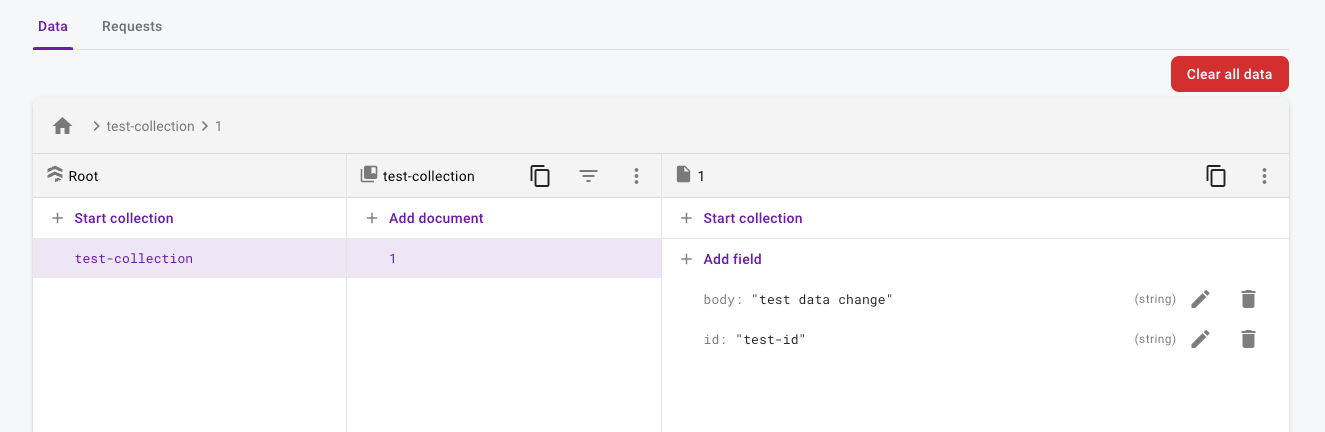Copy the document 1 path icon
This screenshot has width=1325, height=432.
tap(1216, 176)
